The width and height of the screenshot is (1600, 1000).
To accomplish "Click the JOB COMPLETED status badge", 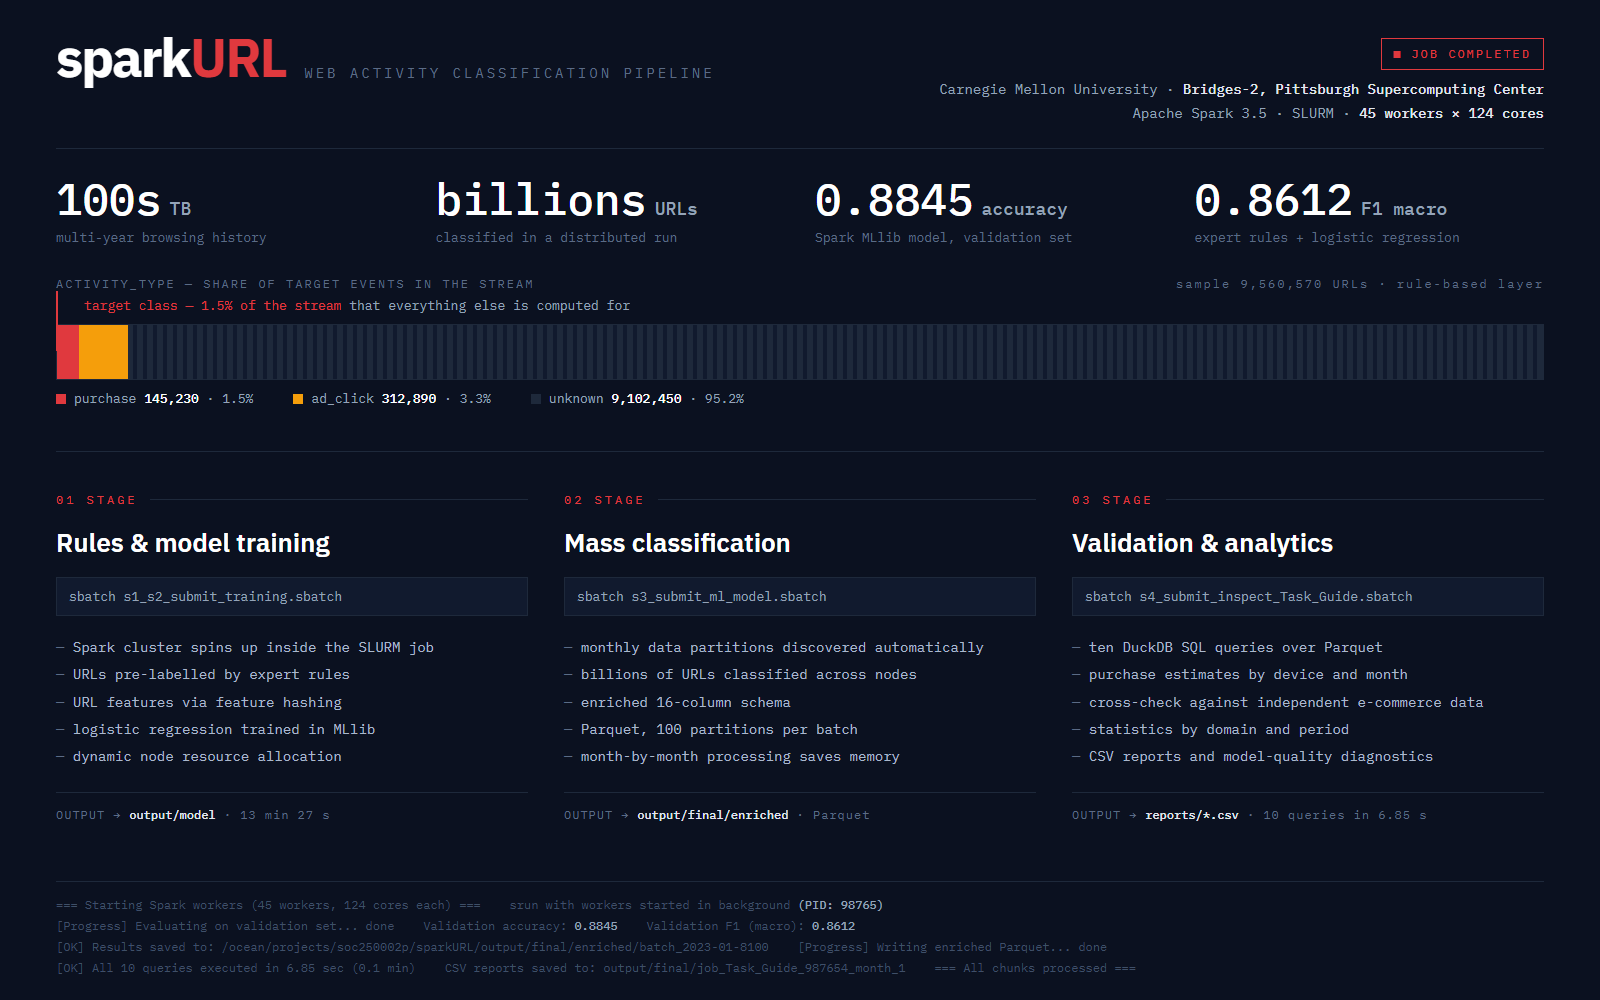I will 1462,54.
